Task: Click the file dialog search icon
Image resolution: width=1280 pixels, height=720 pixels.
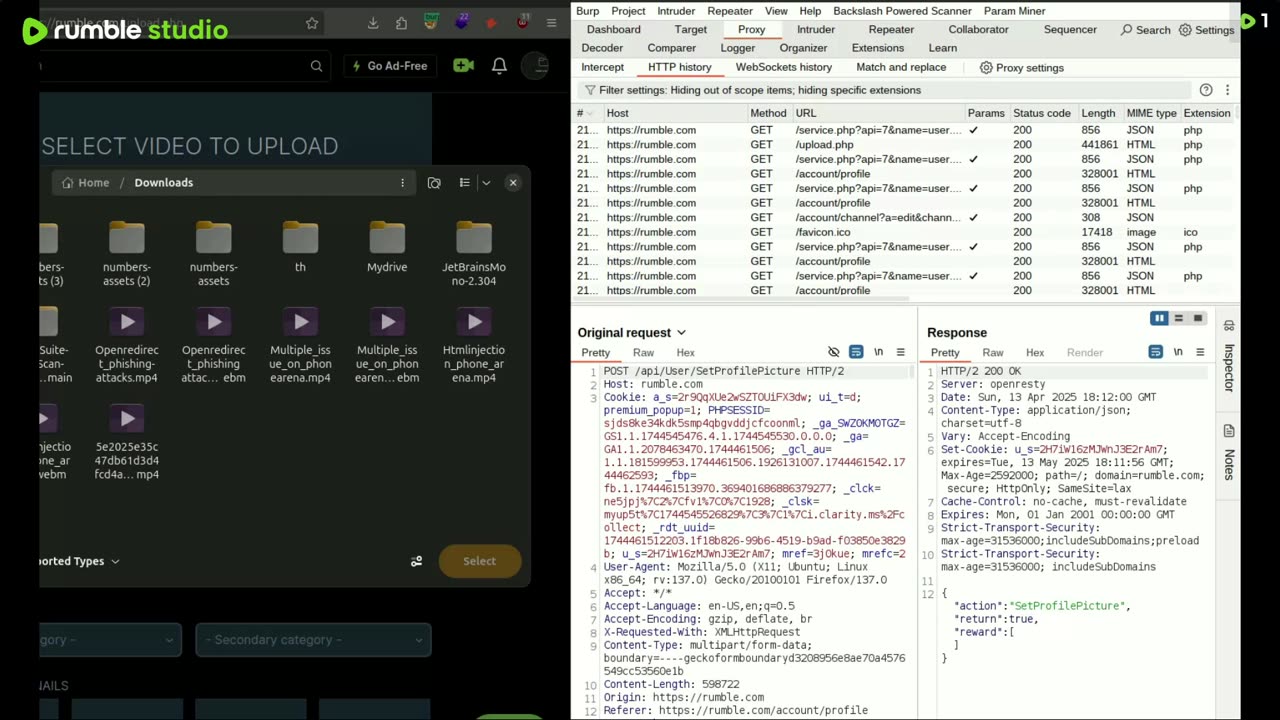Action: (434, 183)
